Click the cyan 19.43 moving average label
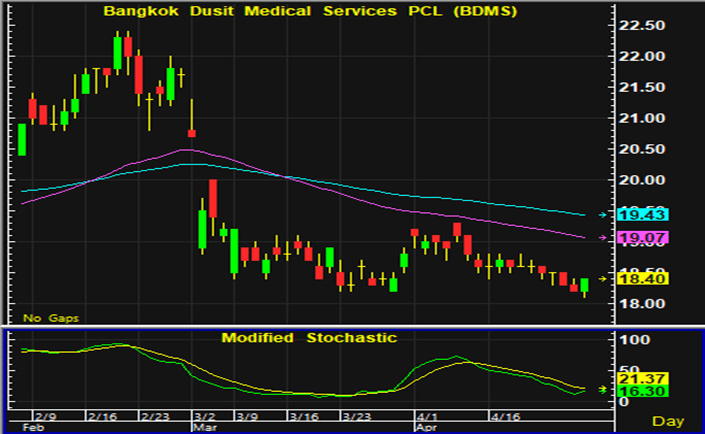Viewport: 705px width, 434px height. click(643, 215)
